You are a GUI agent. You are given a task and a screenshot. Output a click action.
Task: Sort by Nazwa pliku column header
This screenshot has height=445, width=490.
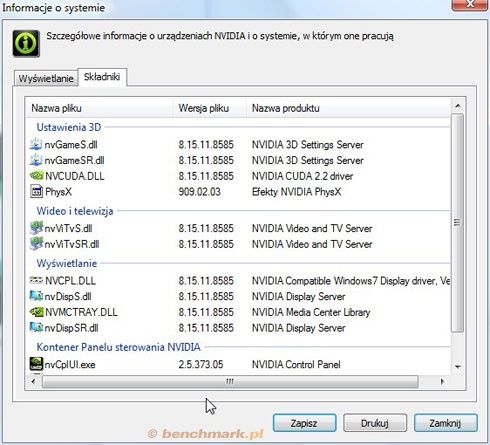[x=99, y=108]
